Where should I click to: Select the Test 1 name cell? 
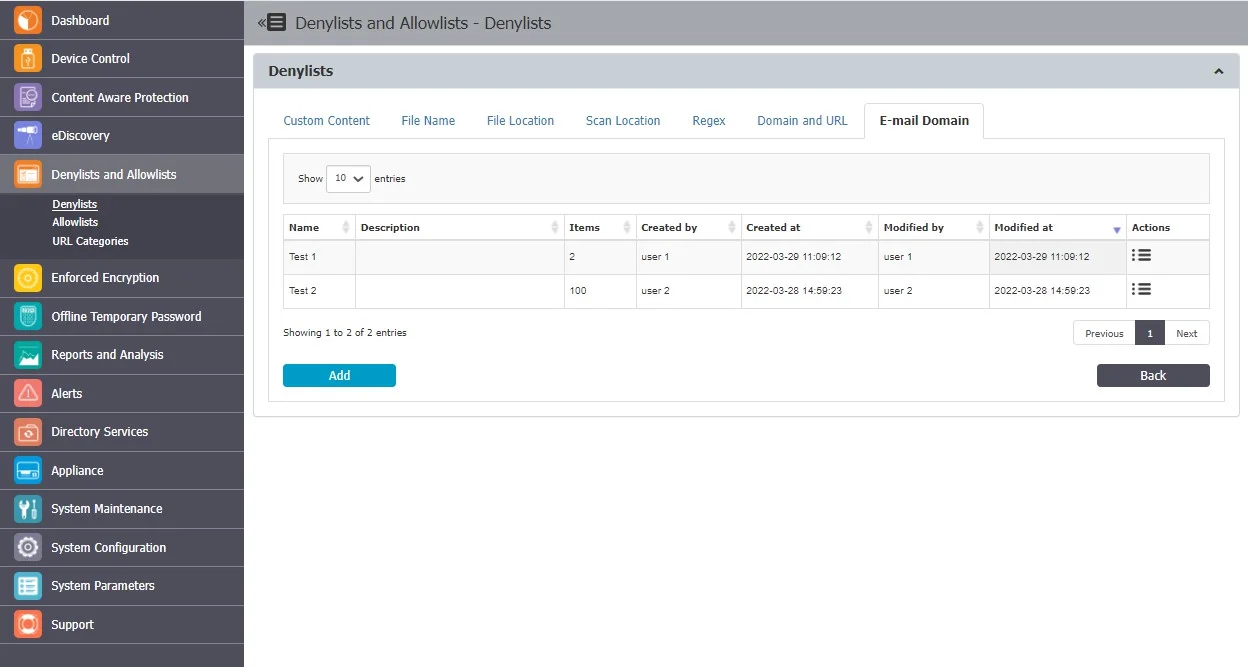(319, 257)
